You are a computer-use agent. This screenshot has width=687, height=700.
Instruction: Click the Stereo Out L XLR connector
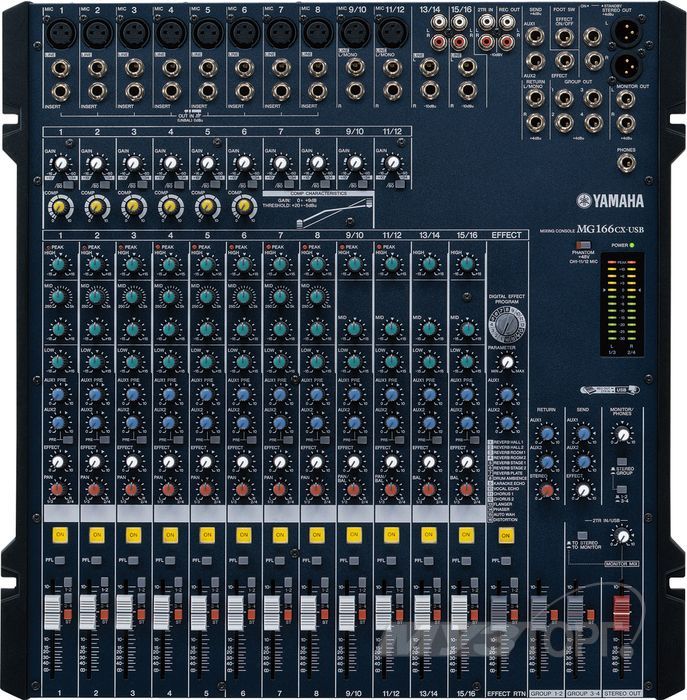(626, 31)
